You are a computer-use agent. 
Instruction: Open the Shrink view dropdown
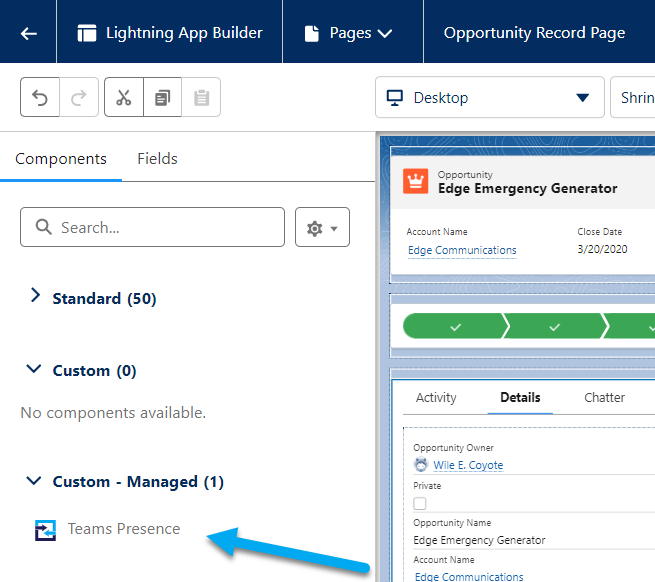[x=632, y=97]
